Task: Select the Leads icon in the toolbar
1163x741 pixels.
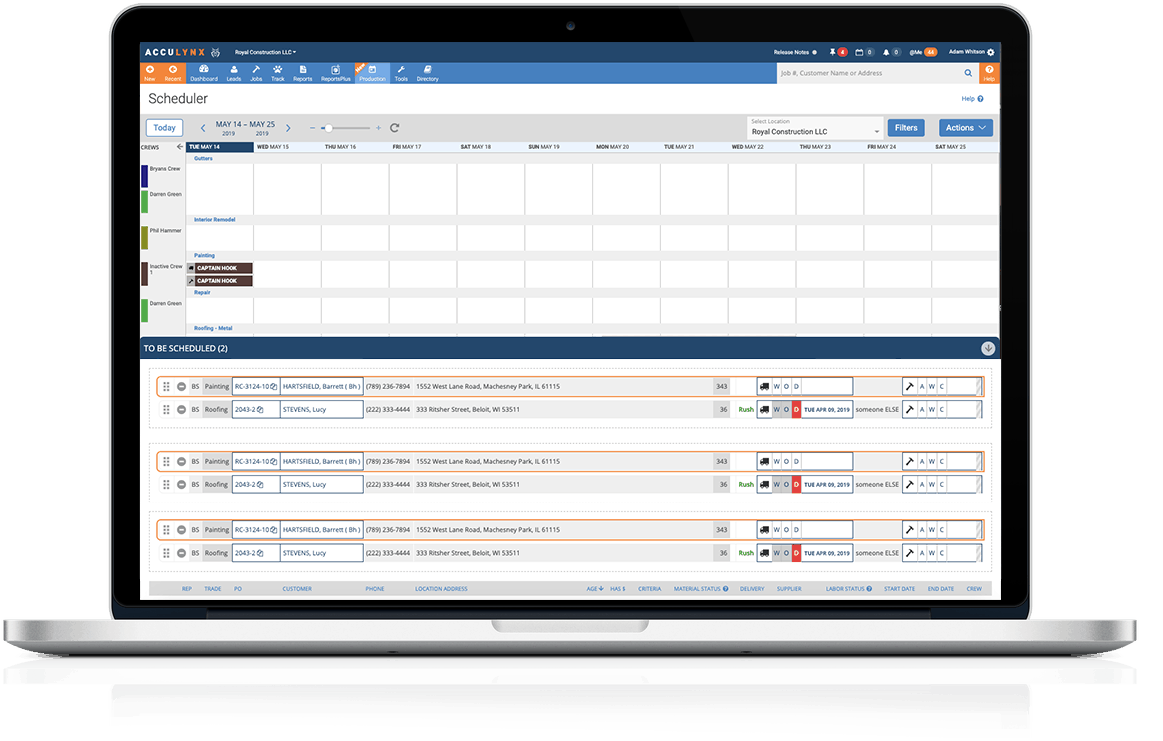Action: pos(233,72)
